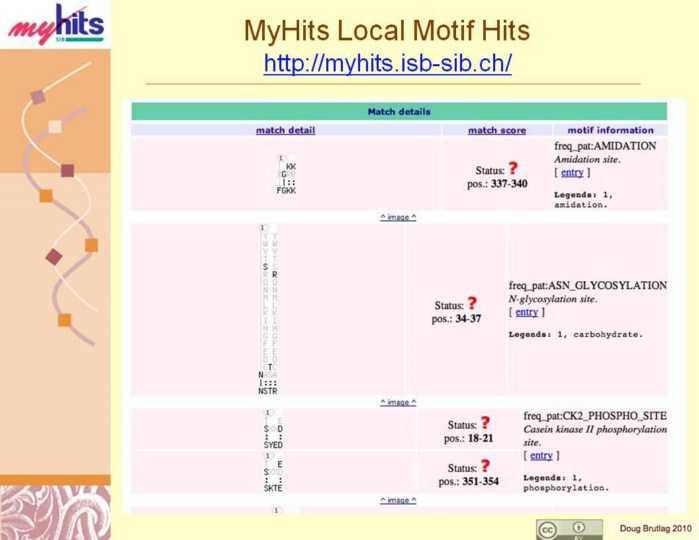The image size is (699, 540).
Task: Click the red question mark for AMIDATION status
Action: click(x=513, y=169)
